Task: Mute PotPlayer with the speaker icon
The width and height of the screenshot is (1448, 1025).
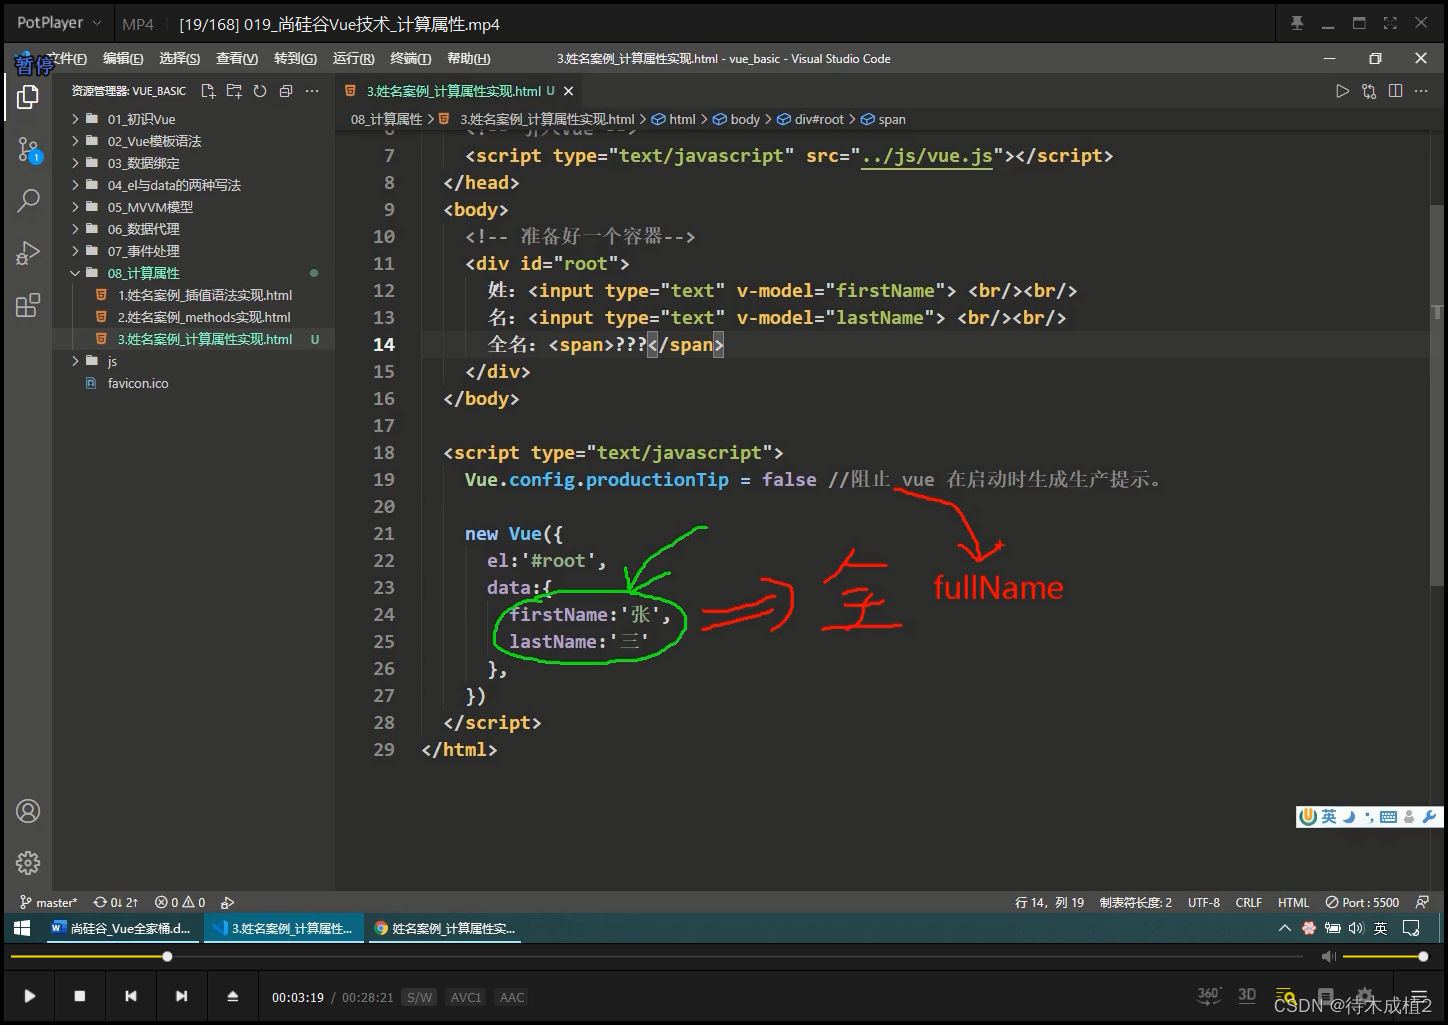Action: tap(1328, 957)
